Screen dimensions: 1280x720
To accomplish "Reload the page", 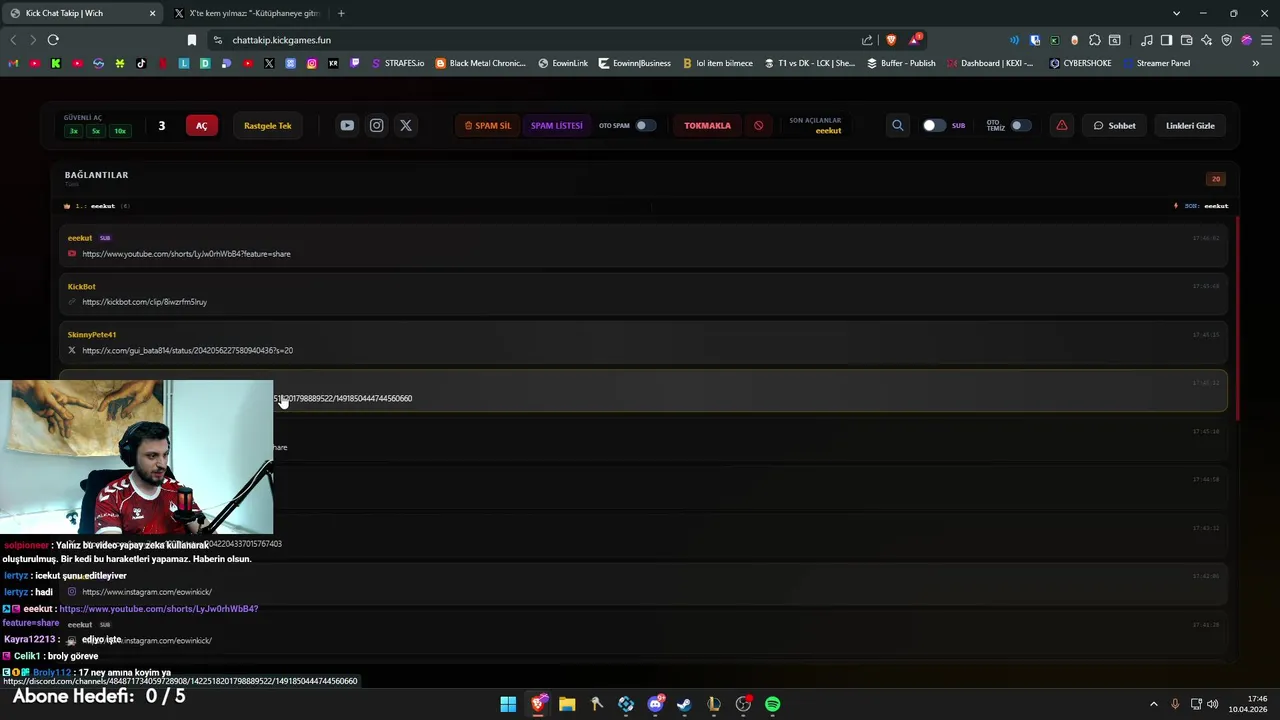I will (53, 40).
